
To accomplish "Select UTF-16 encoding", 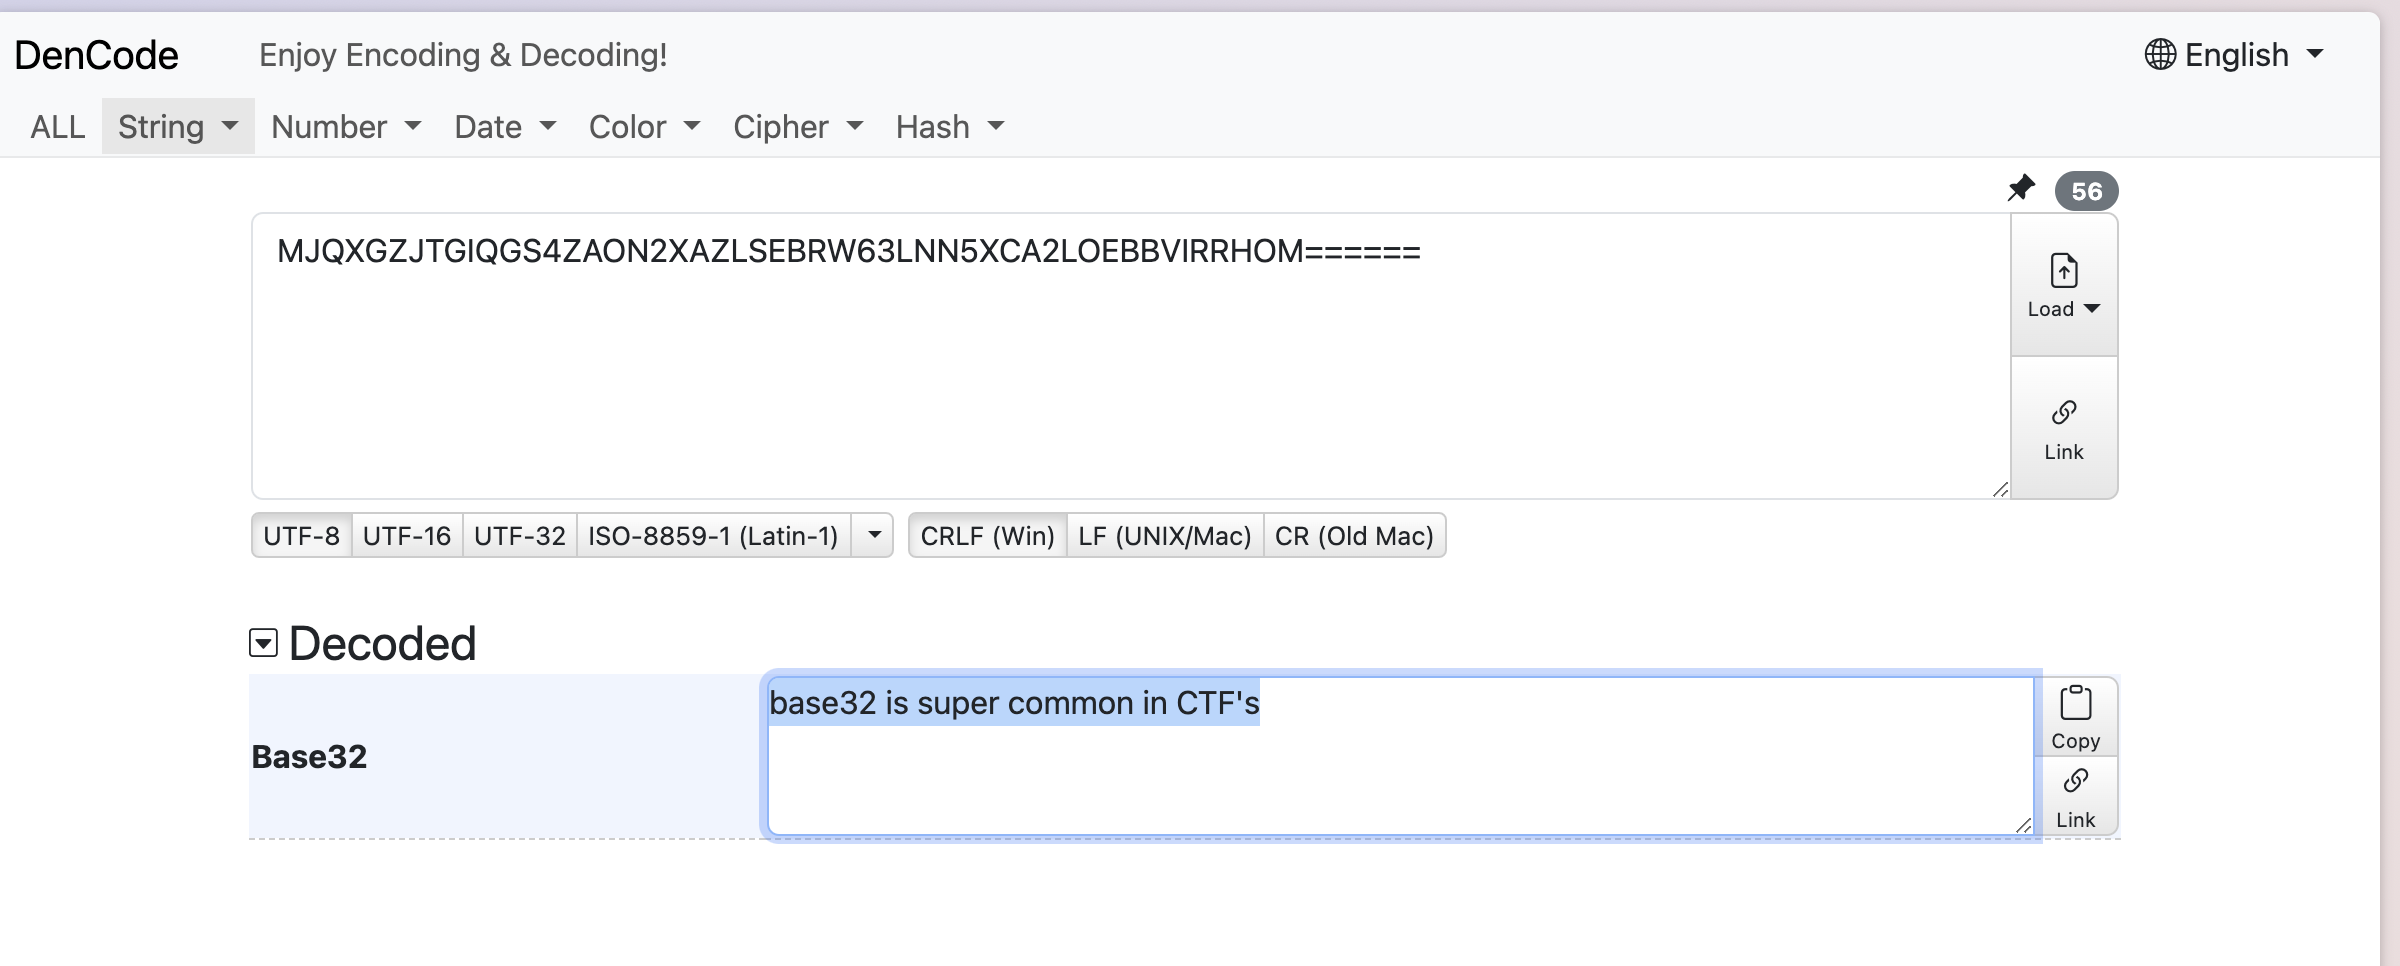I will pos(407,536).
